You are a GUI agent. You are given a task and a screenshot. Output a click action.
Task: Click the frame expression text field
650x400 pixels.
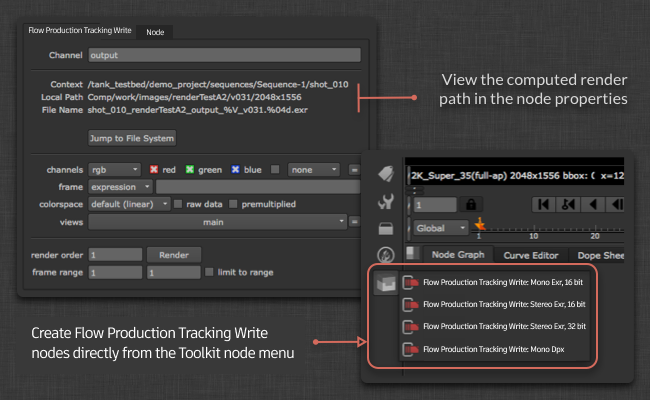258,187
